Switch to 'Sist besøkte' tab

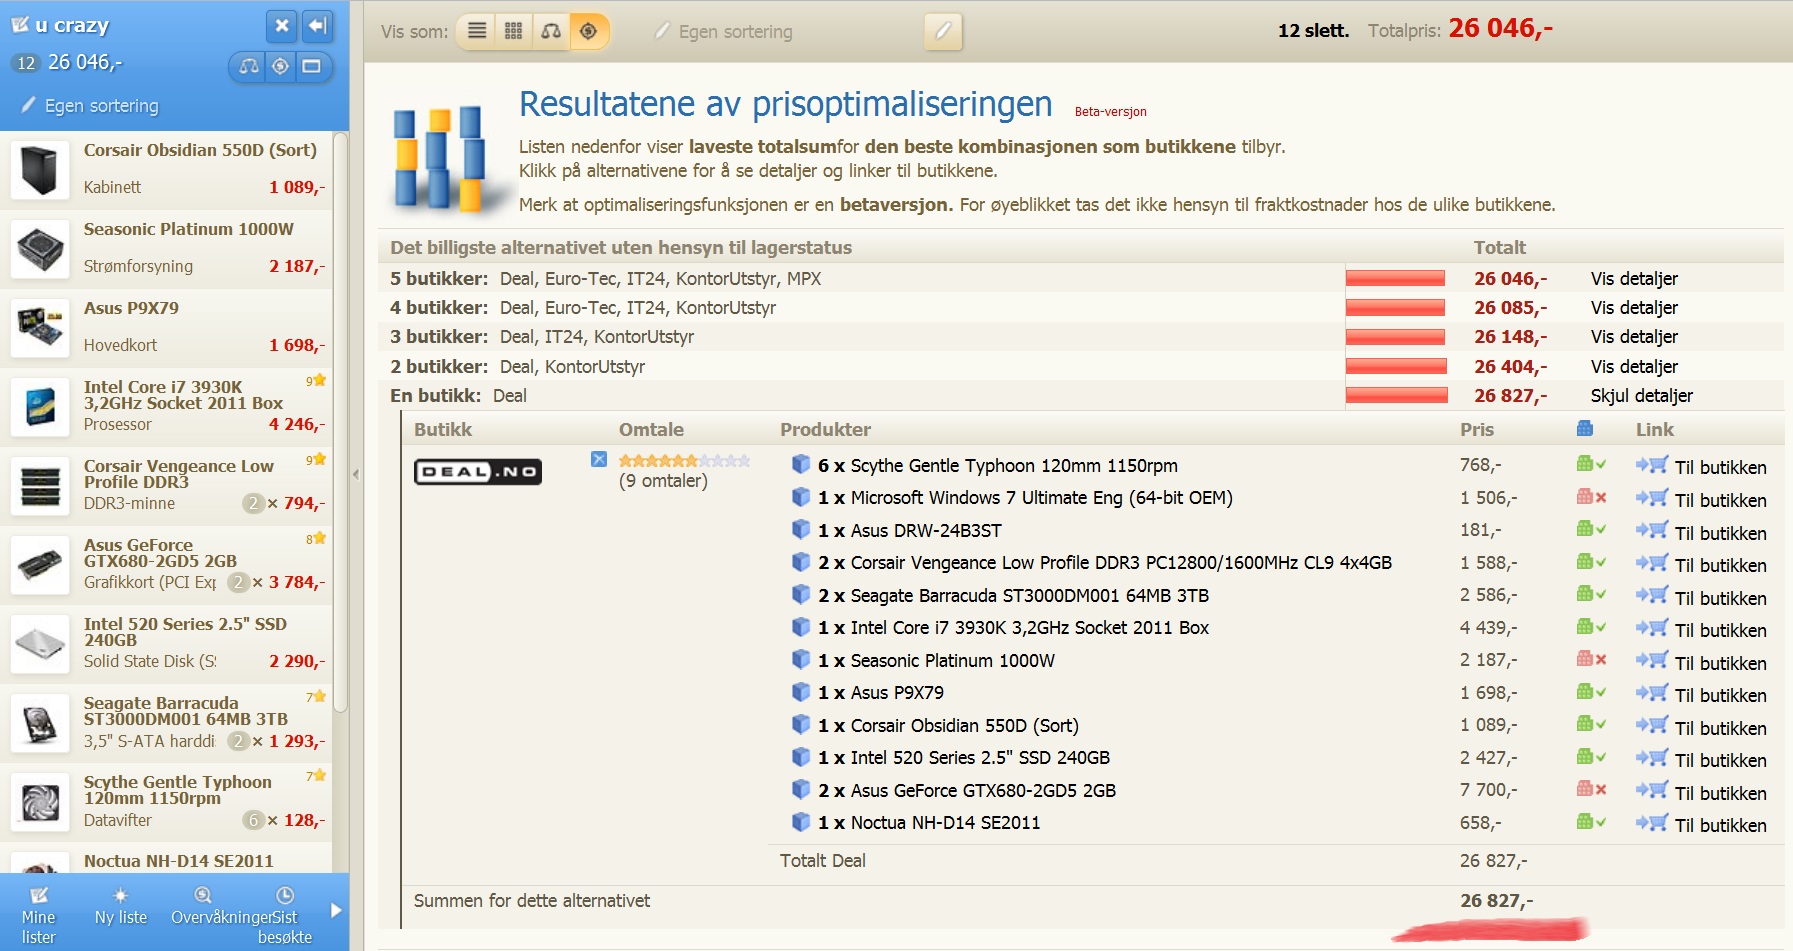[x=285, y=915]
